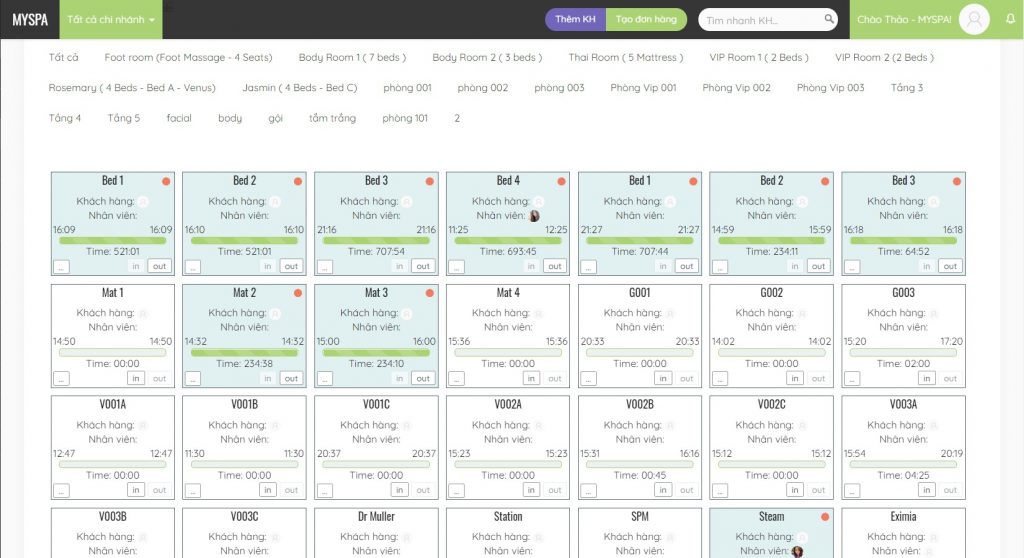1024x558 pixels.
Task: Click the Mat 3 progress bar
Action: (x=376, y=353)
